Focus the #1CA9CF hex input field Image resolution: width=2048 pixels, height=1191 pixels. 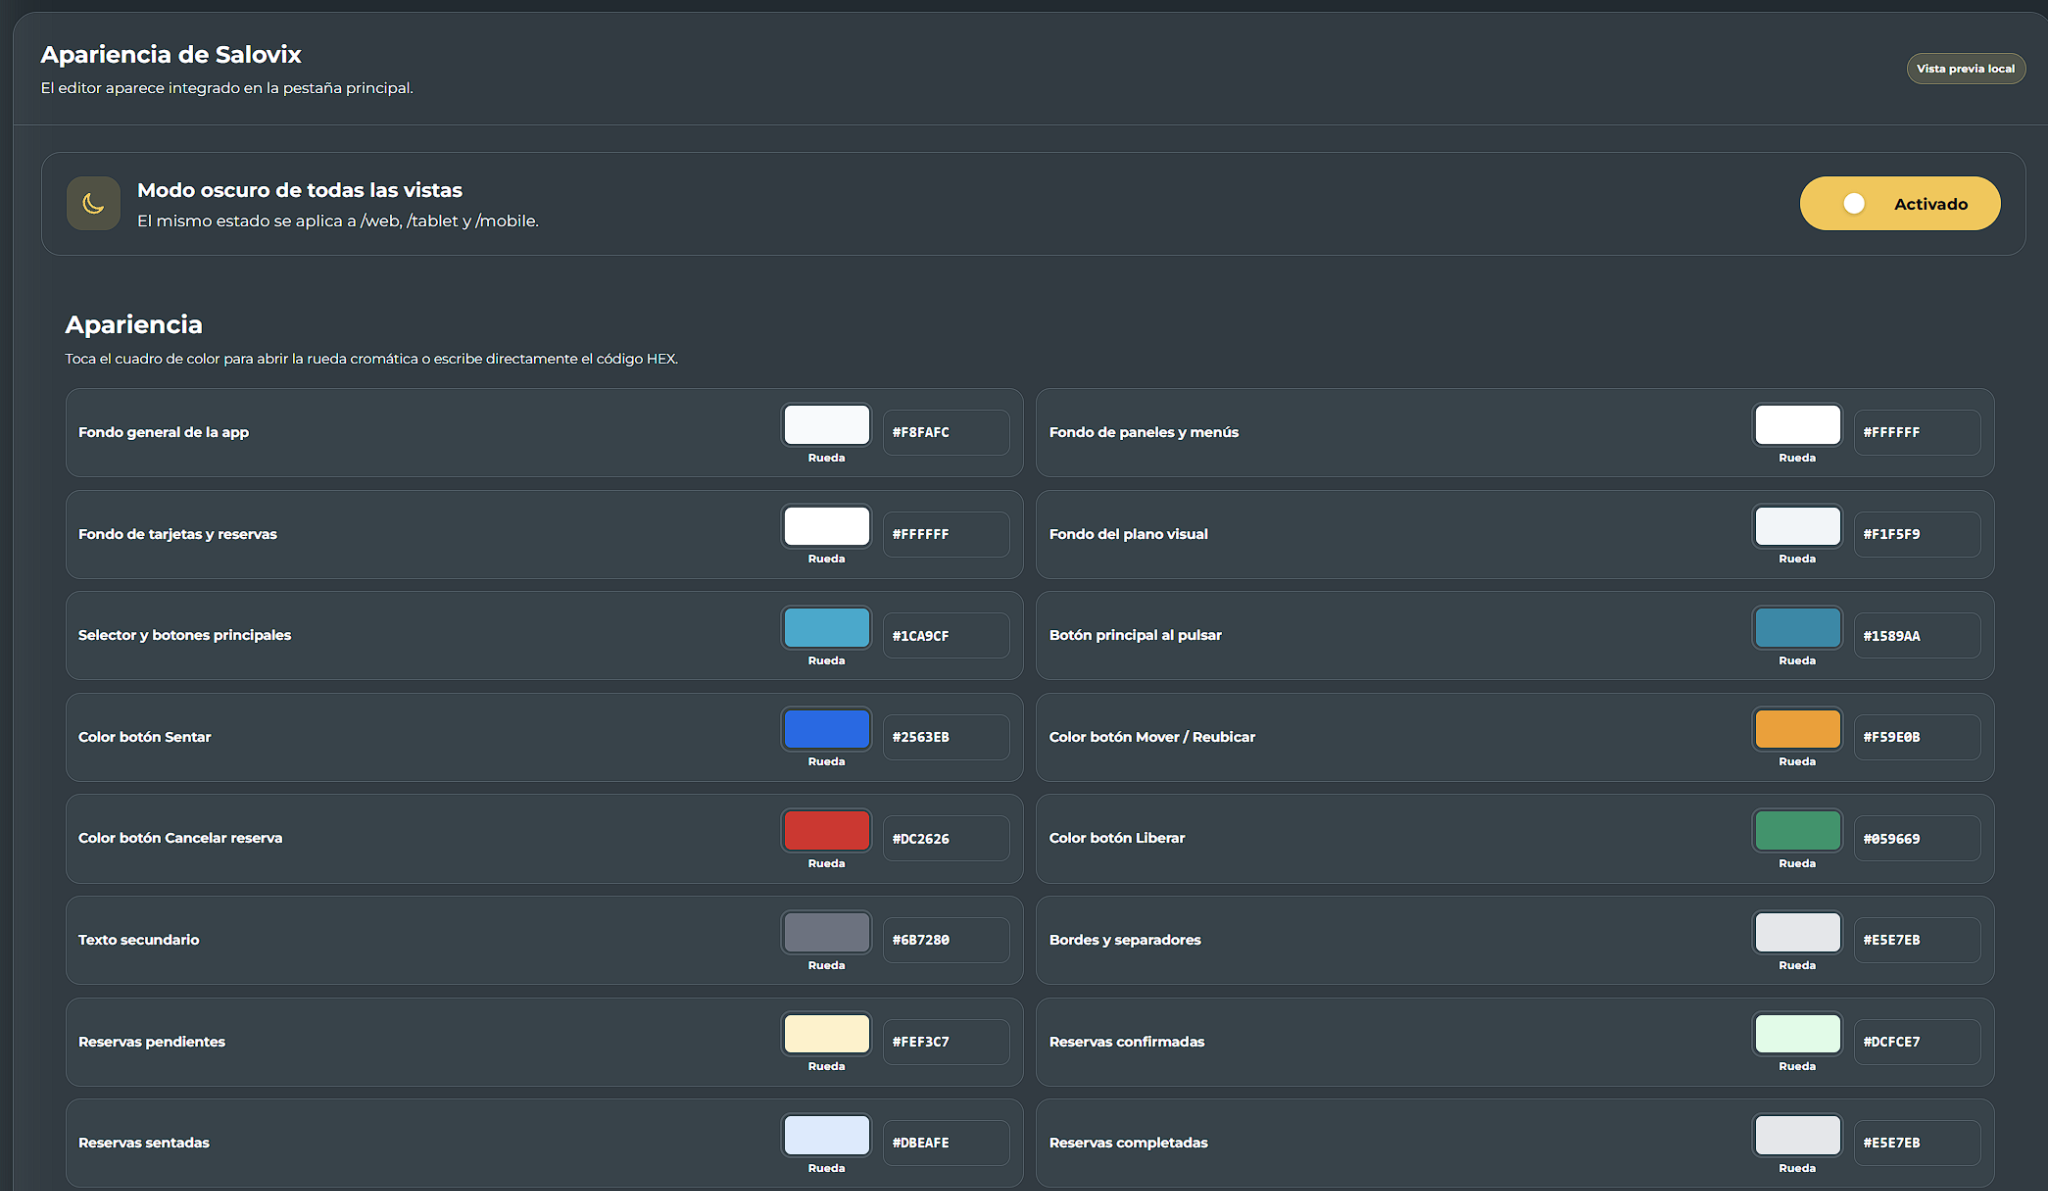(x=946, y=635)
